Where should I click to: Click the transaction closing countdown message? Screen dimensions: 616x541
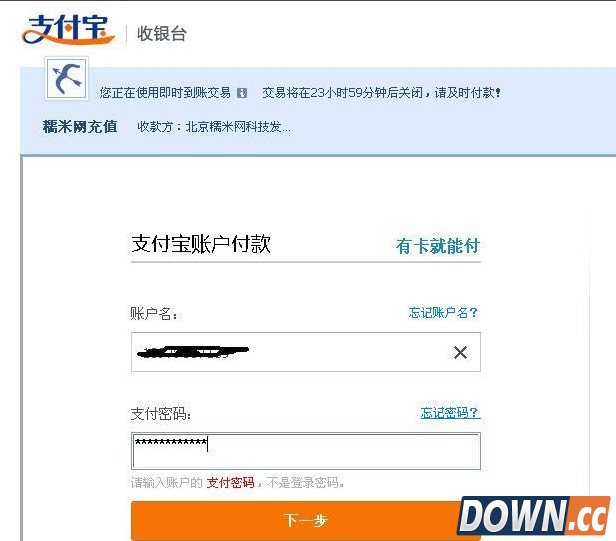pyautogui.click(x=381, y=93)
